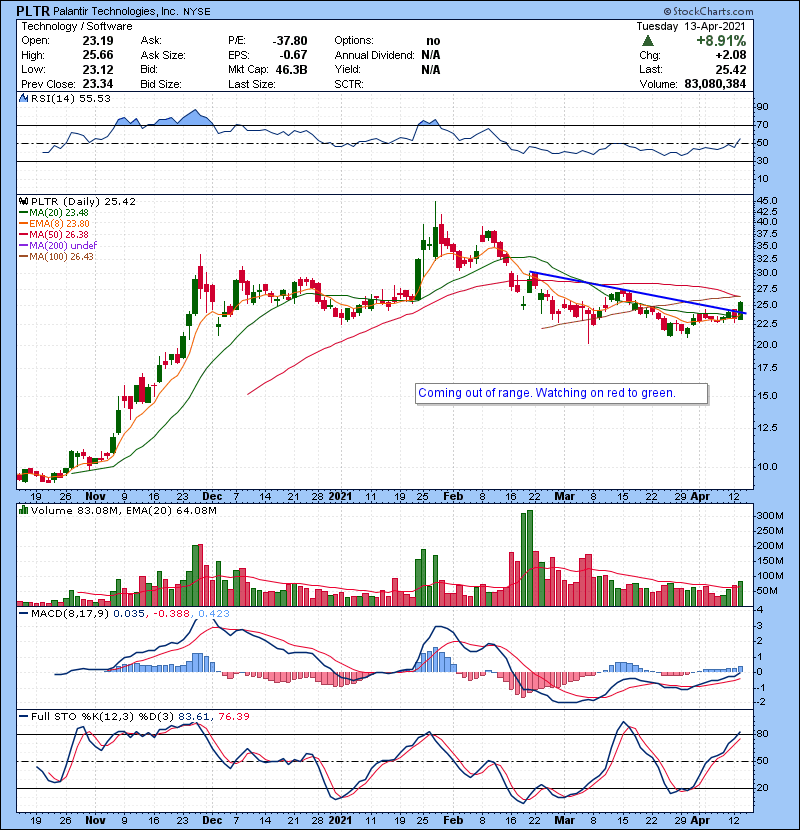Click the EPS -0.67 value
Image resolution: width=800 pixels, height=830 pixels.
(x=293, y=55)
